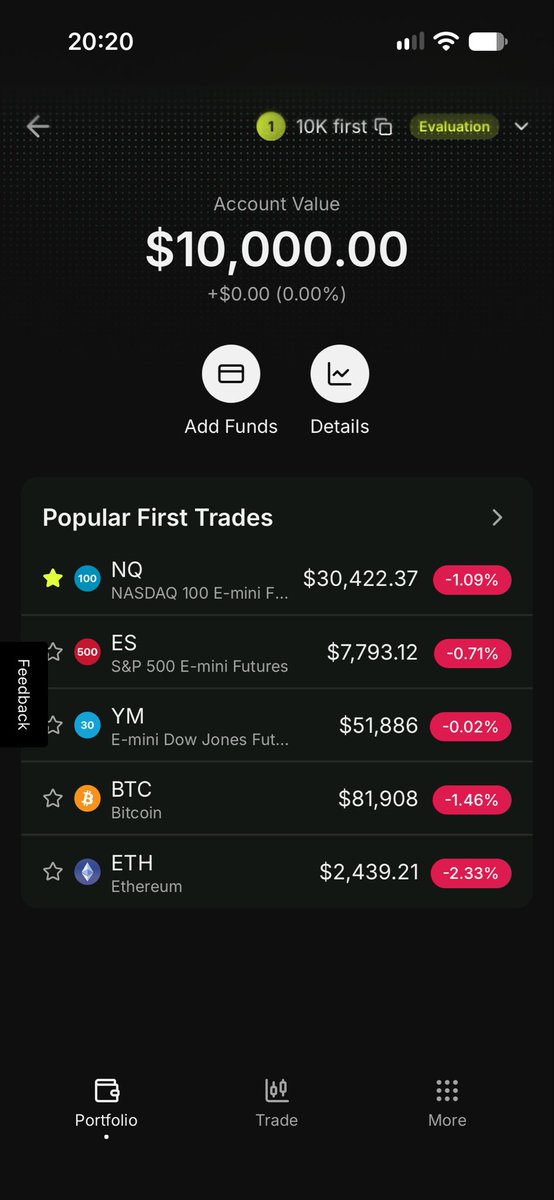Open YM E-mini Dow Jones row
This screenshot has height=1200, width=554.
277,725
